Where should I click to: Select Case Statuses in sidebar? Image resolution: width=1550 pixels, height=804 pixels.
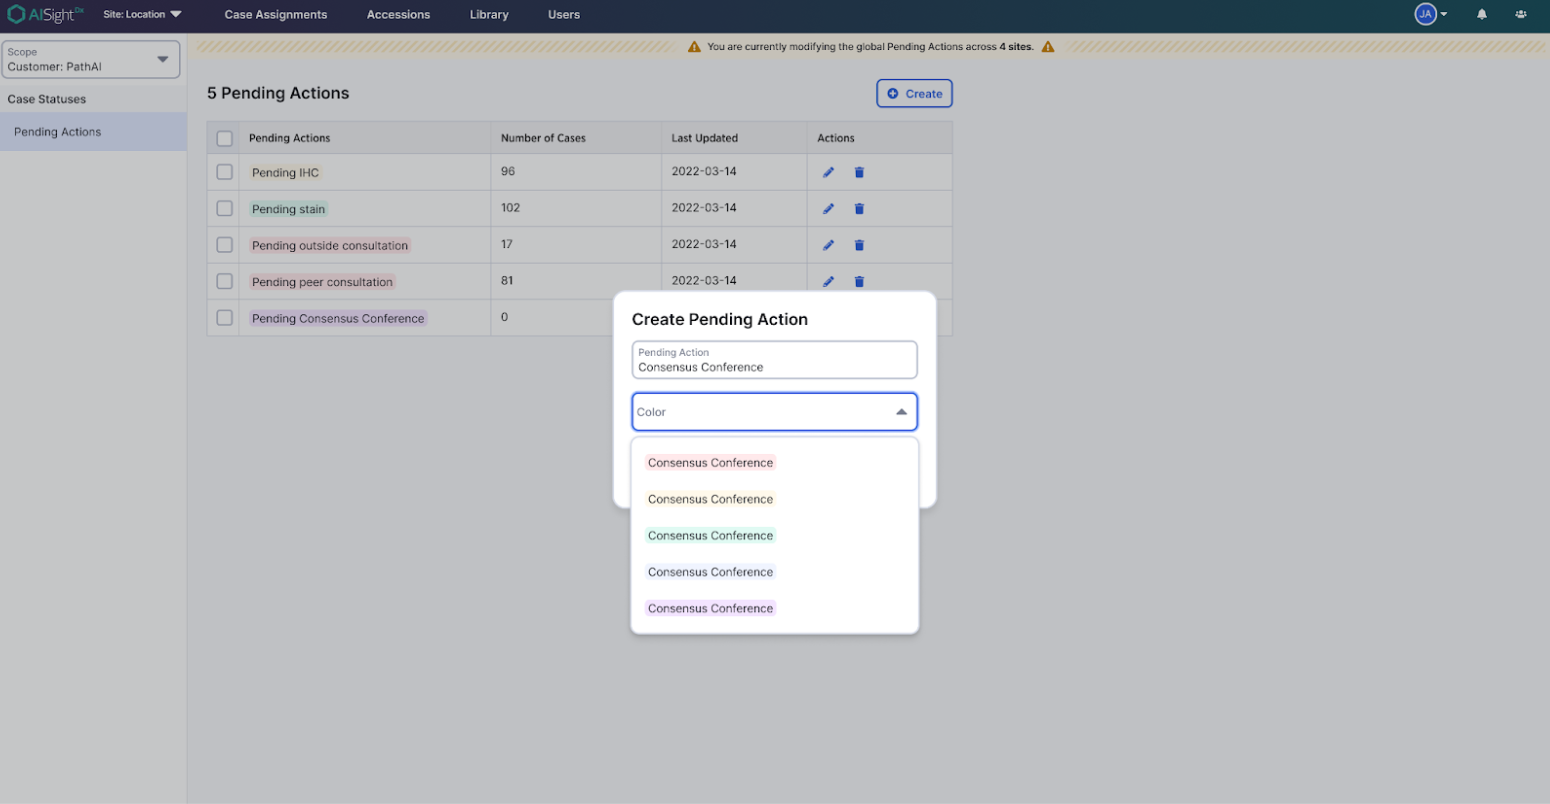[47, 99]
